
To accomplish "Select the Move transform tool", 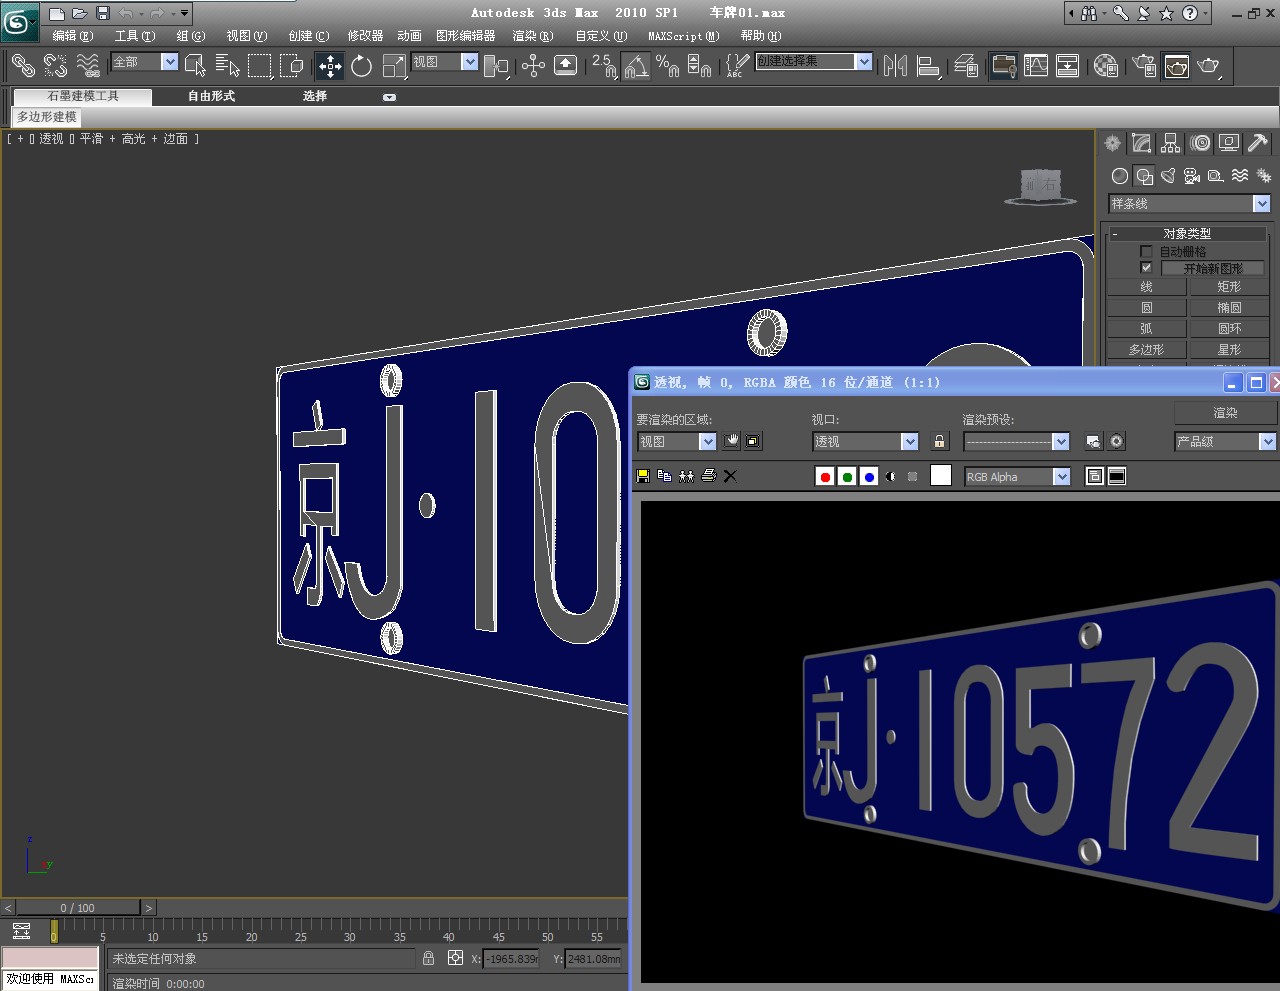I will click(x=330, y=66).
